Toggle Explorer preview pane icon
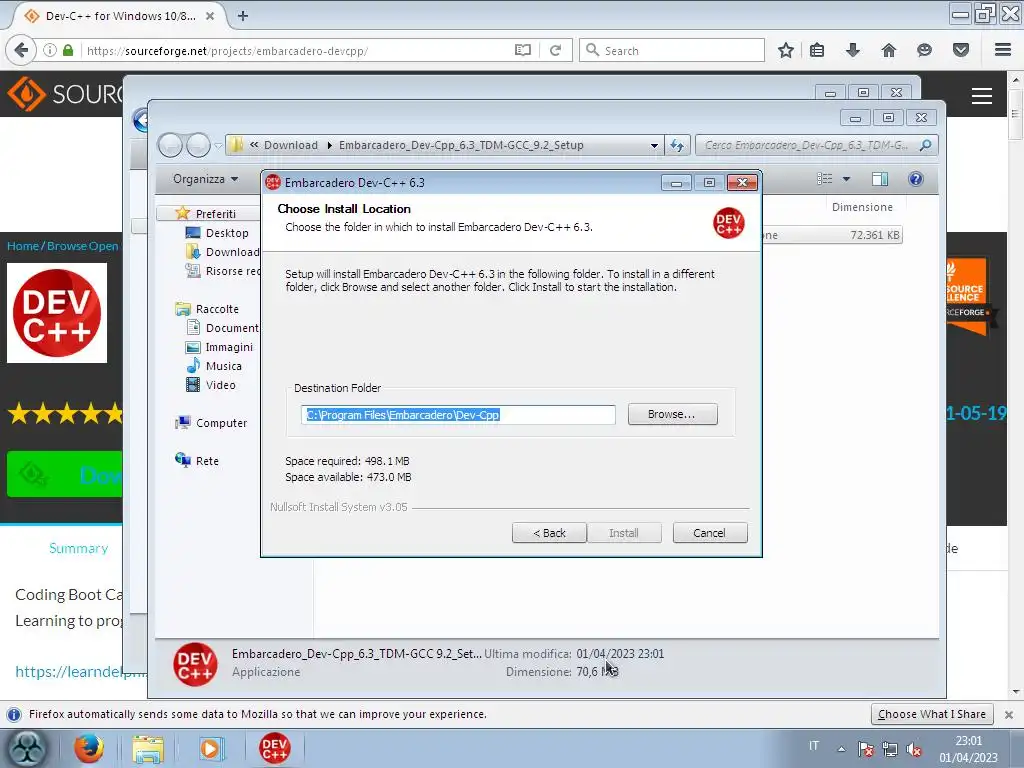 tap(880, 179)
